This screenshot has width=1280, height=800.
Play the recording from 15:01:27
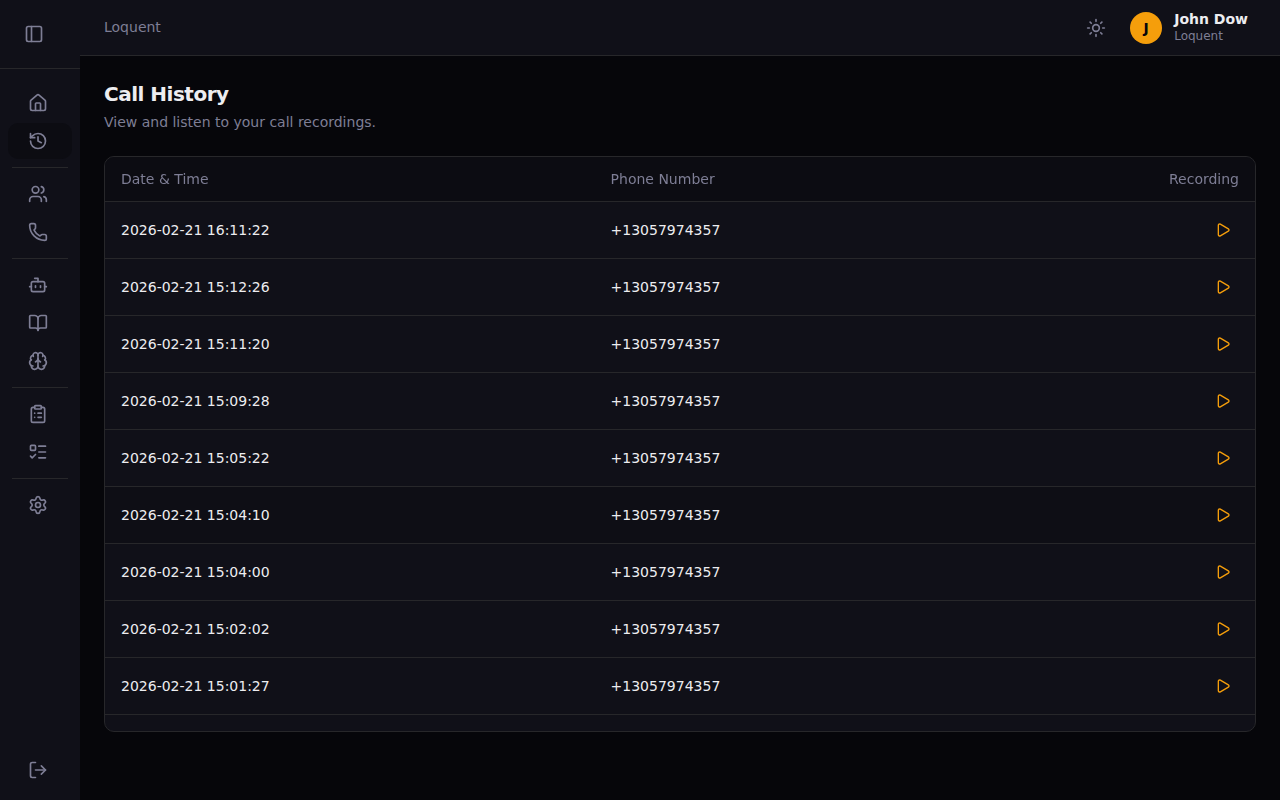(1223, 686)
